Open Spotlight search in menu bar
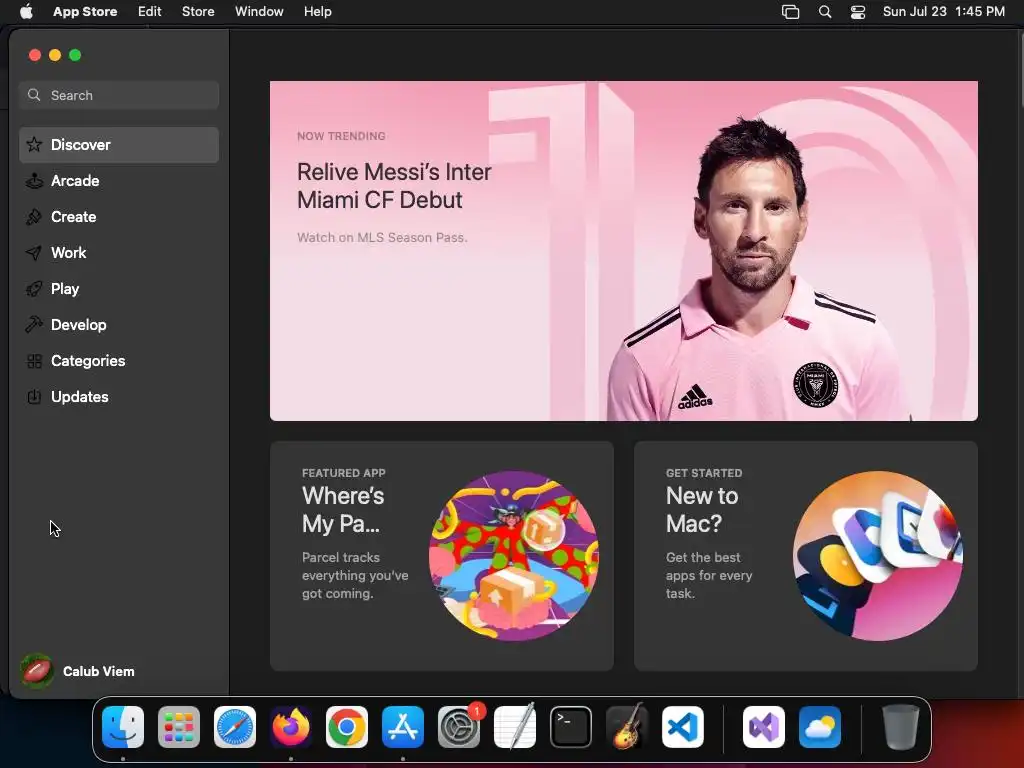This screenshot has width=1024, height=768. coord(825,12)
